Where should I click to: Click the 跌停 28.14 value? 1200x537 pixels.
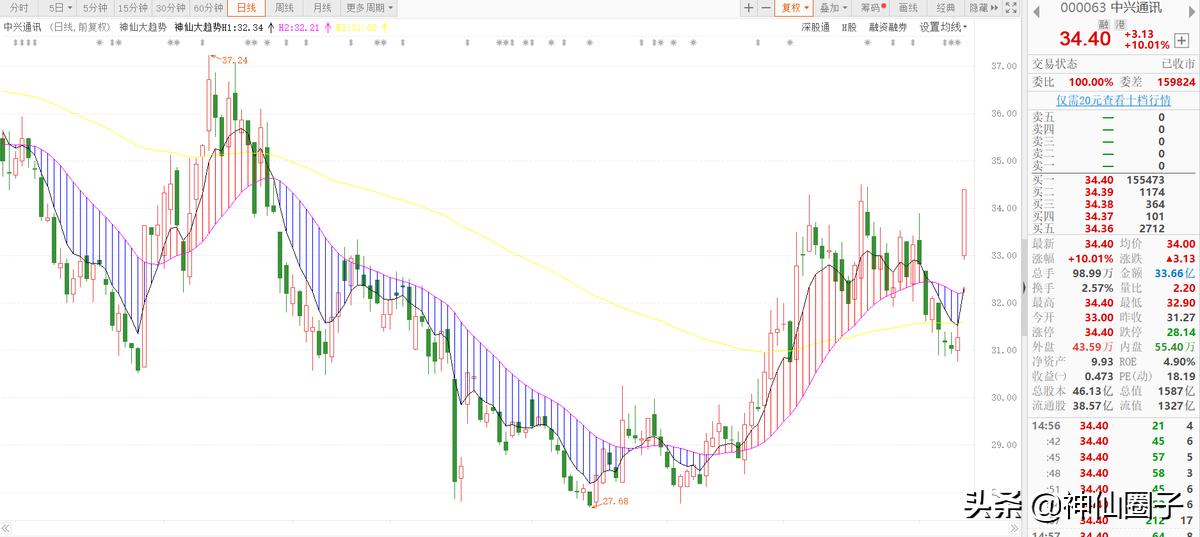(1181, 331)
